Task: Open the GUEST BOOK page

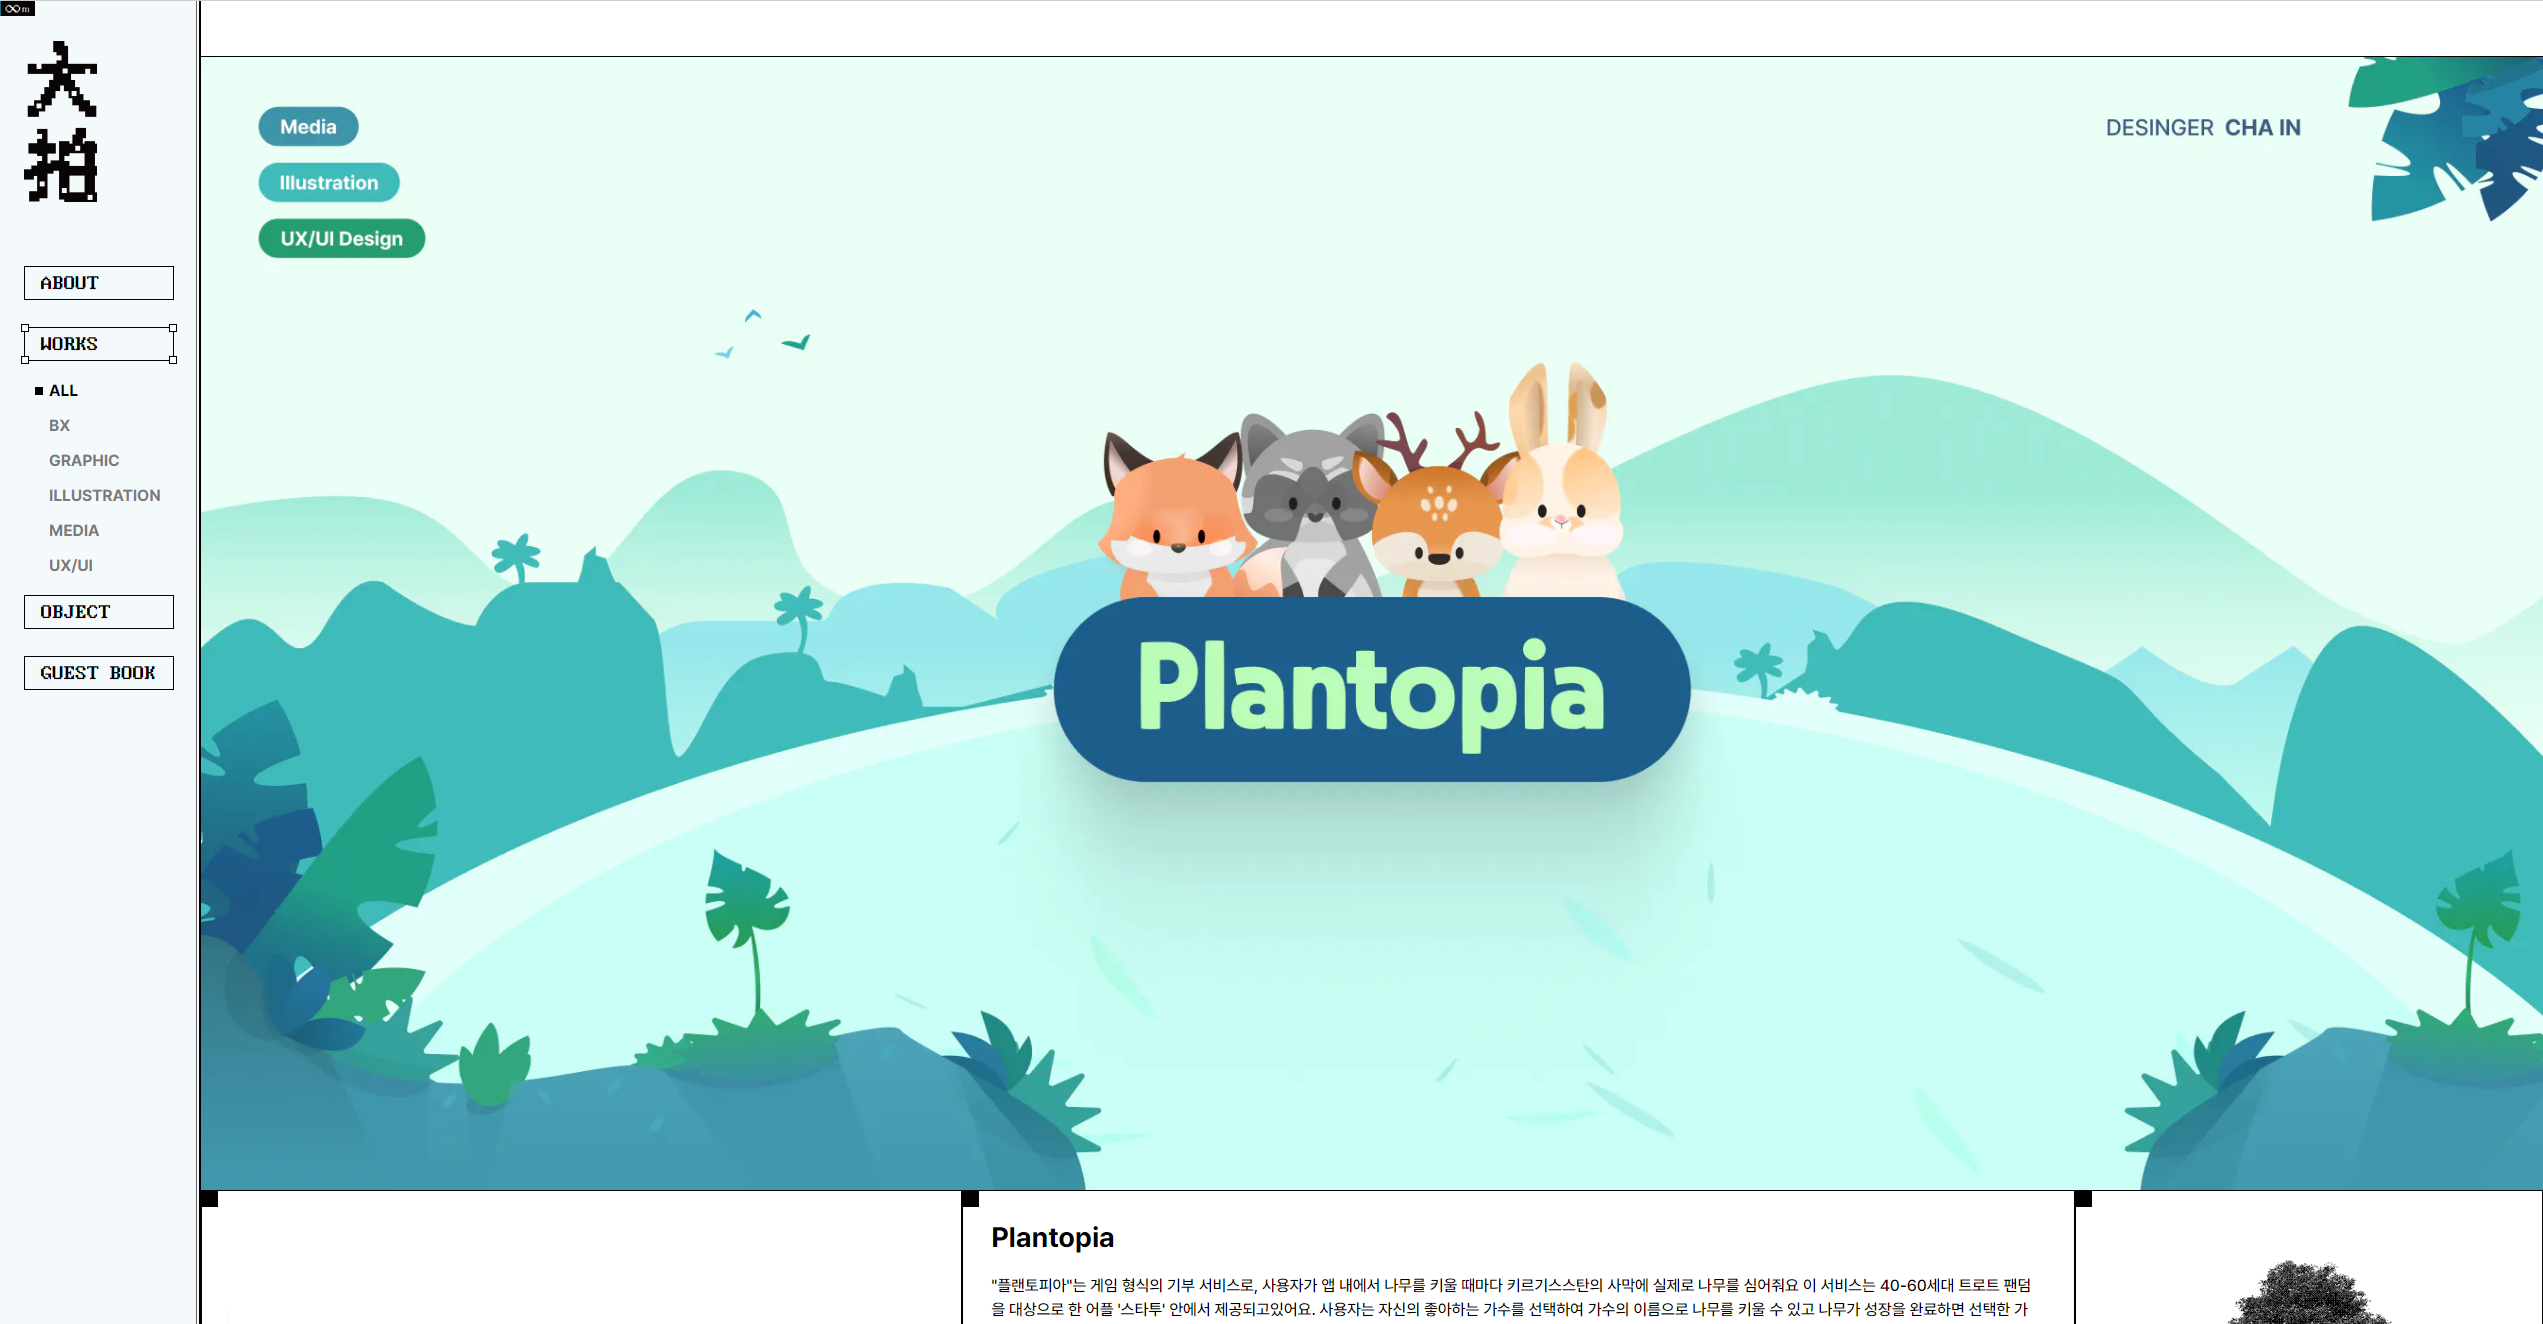Action: [x=99, y=673]
